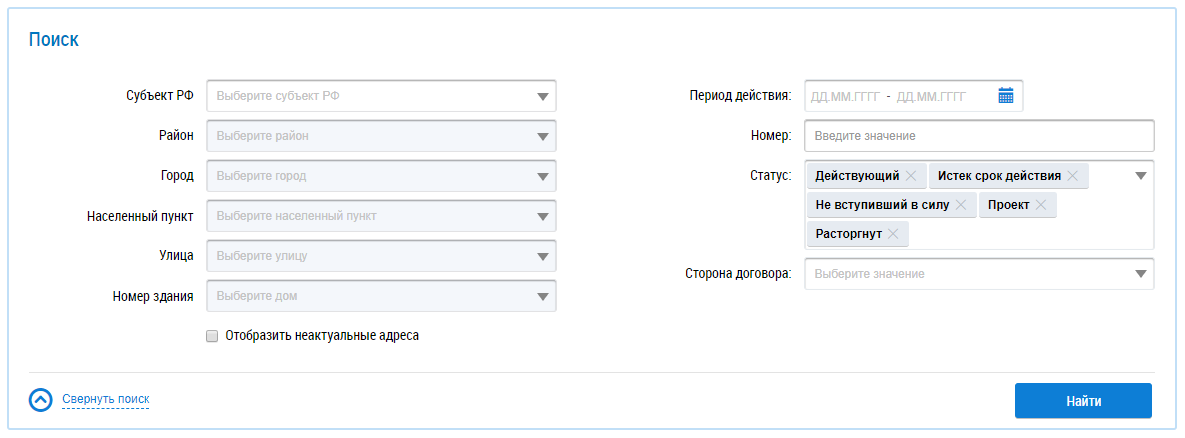
Task: Enable 'Отобразить неактуальные адреса' checkbox
Action: click(x=212, y=336)
